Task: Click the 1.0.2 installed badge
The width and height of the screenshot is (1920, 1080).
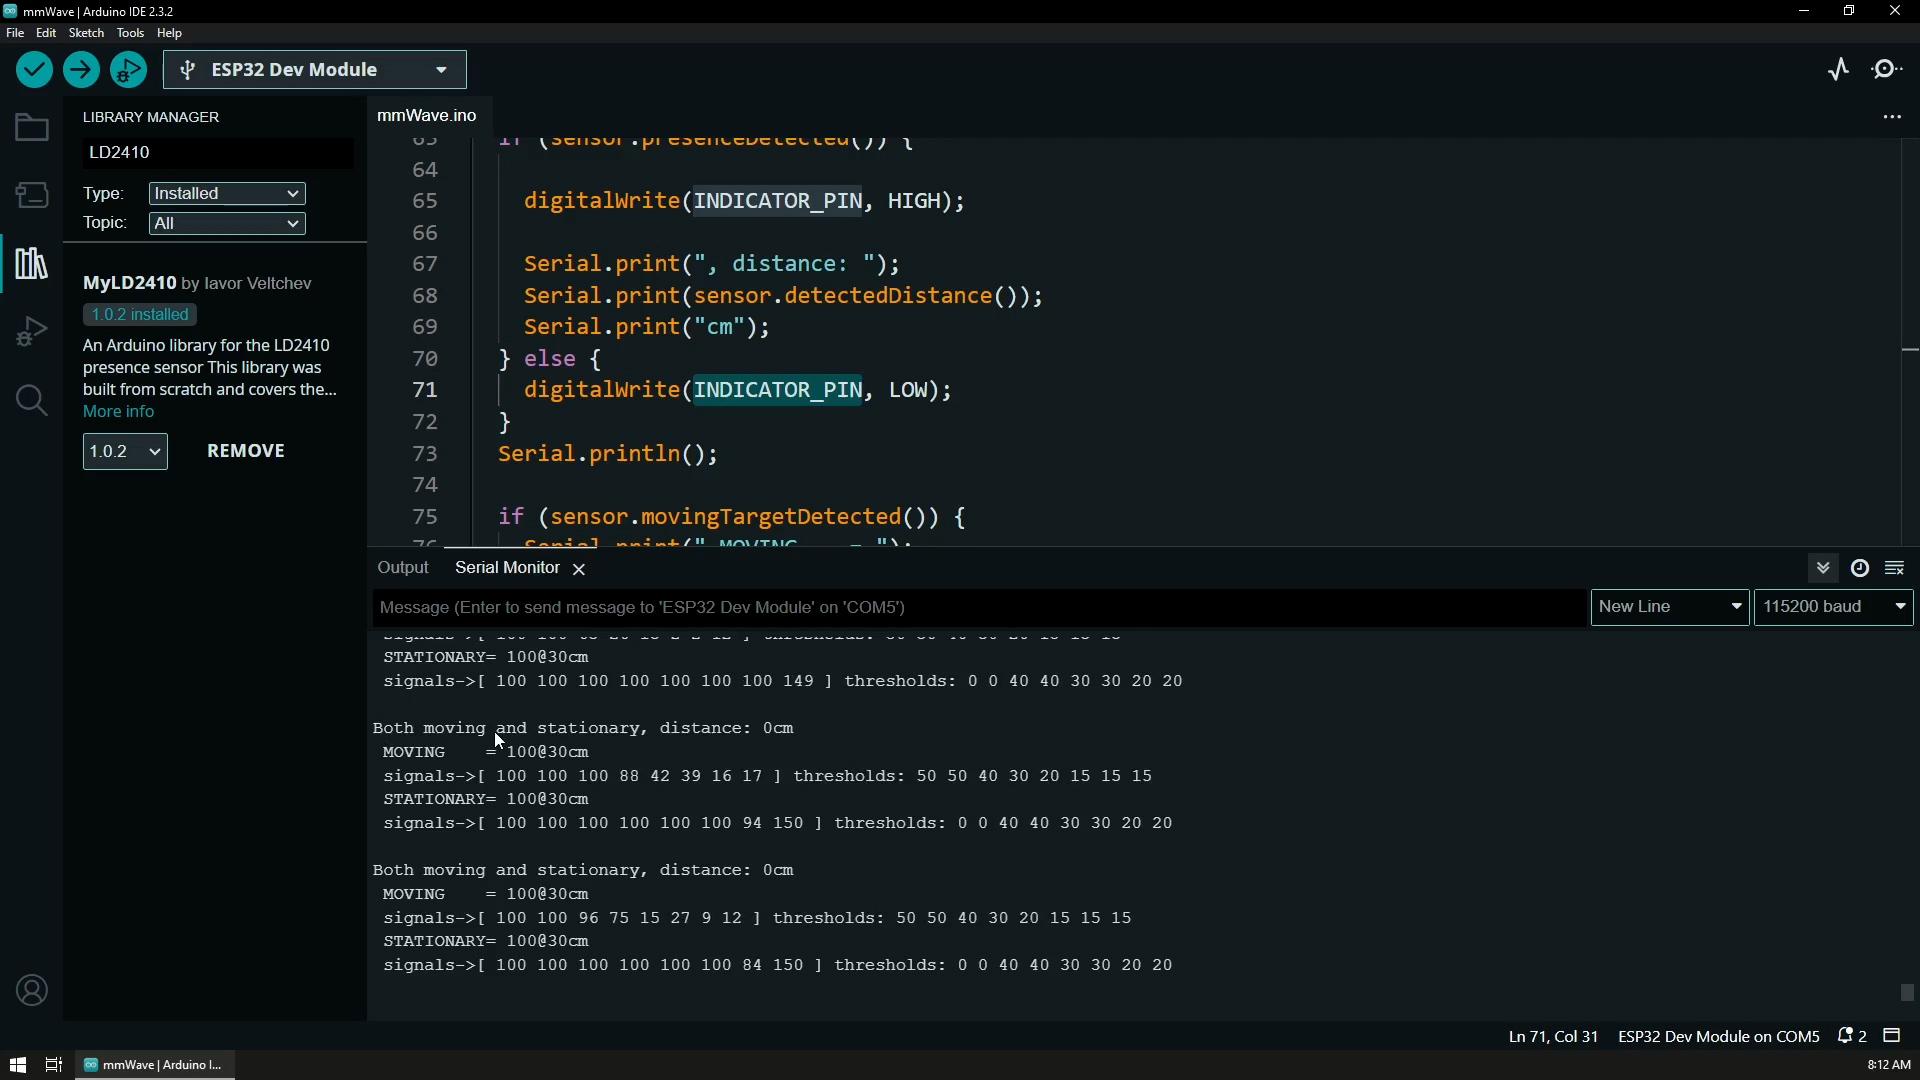Action: (x=140, y=315)
